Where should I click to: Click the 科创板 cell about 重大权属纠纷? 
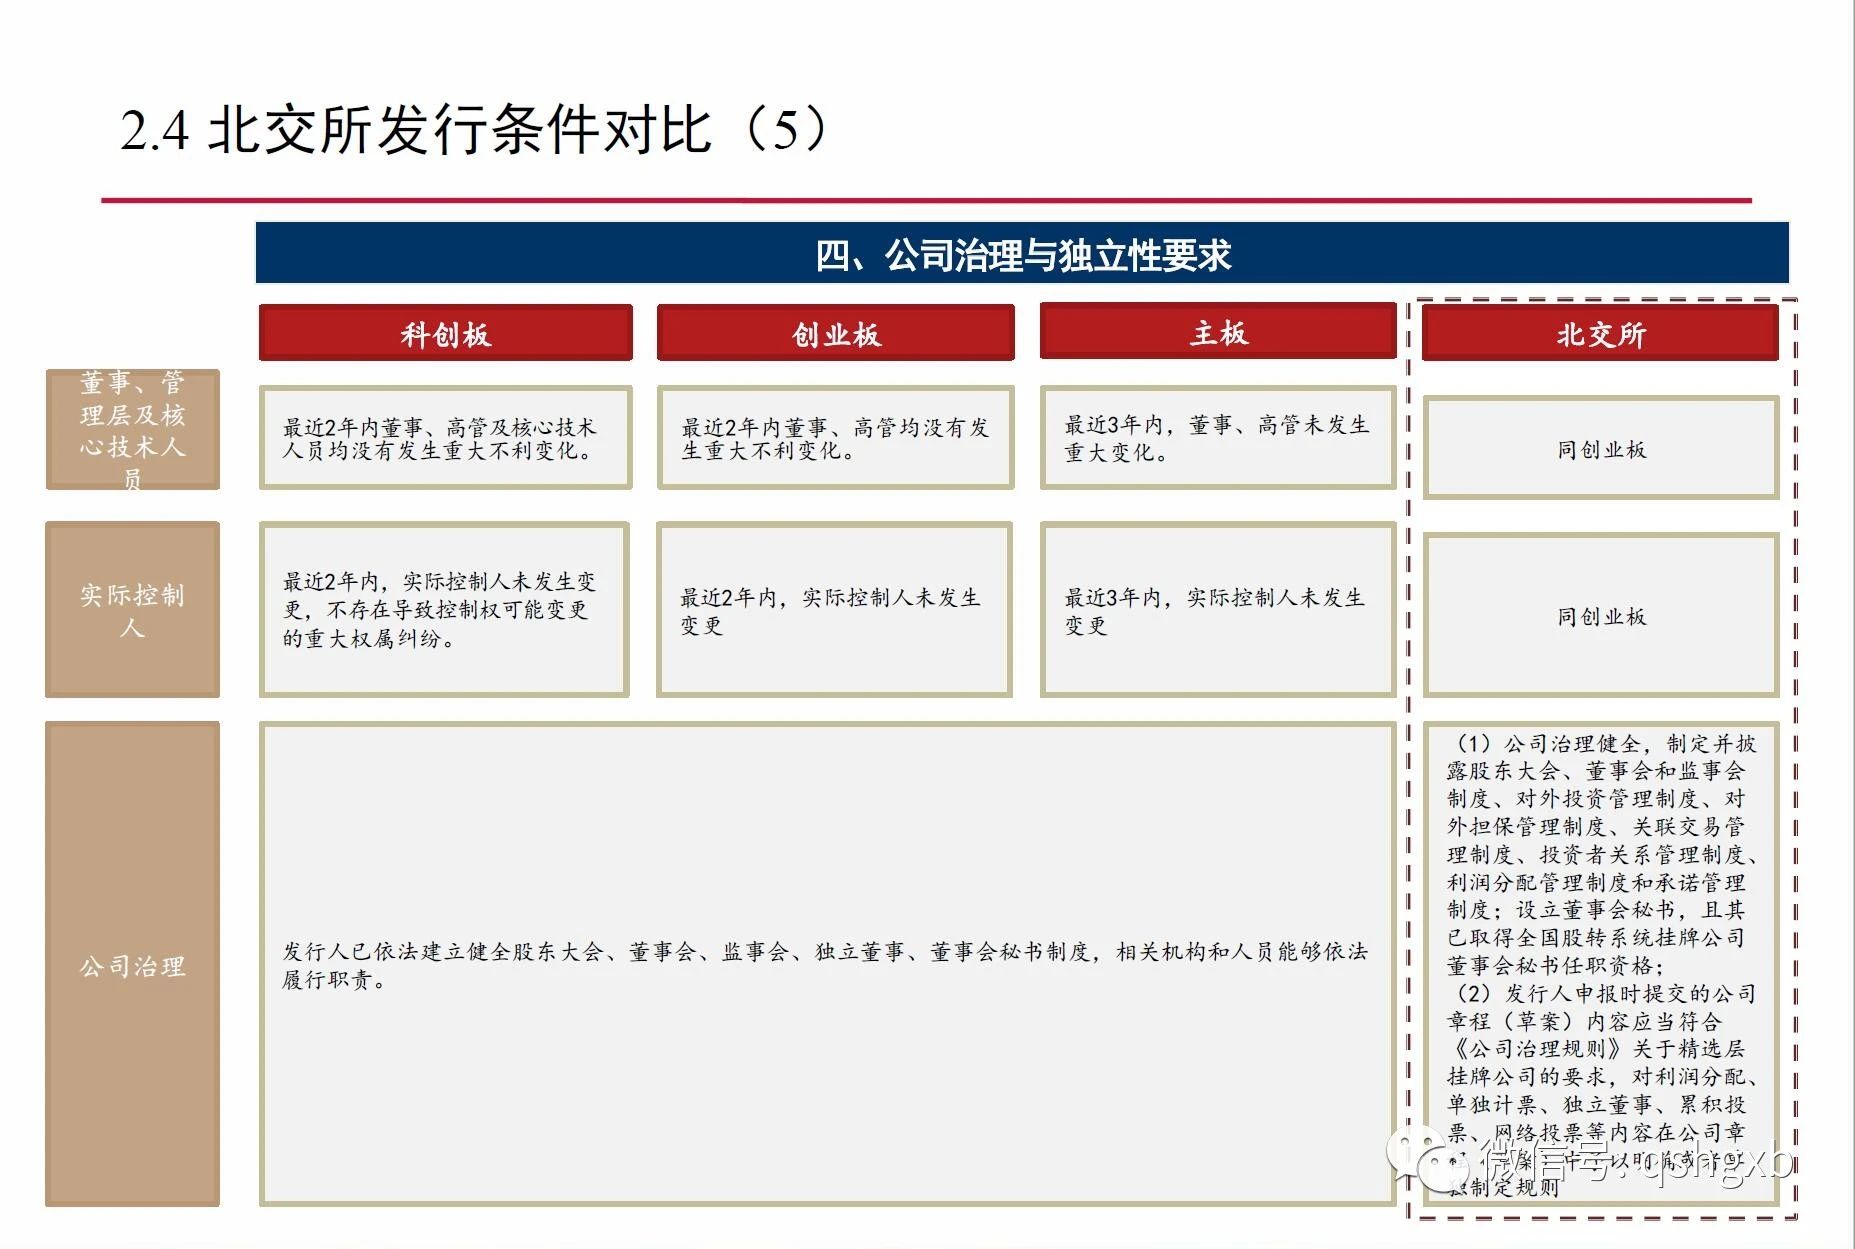[x=444, y=609]
